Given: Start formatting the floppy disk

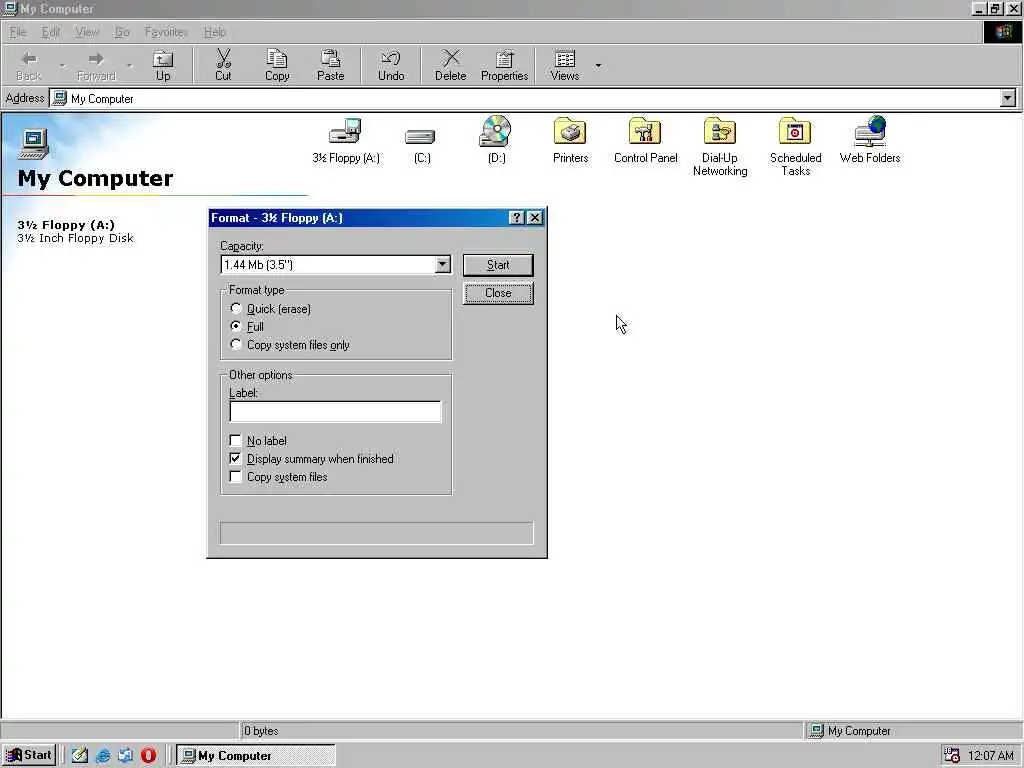Looking at the screenshot, I should (498, 265).
